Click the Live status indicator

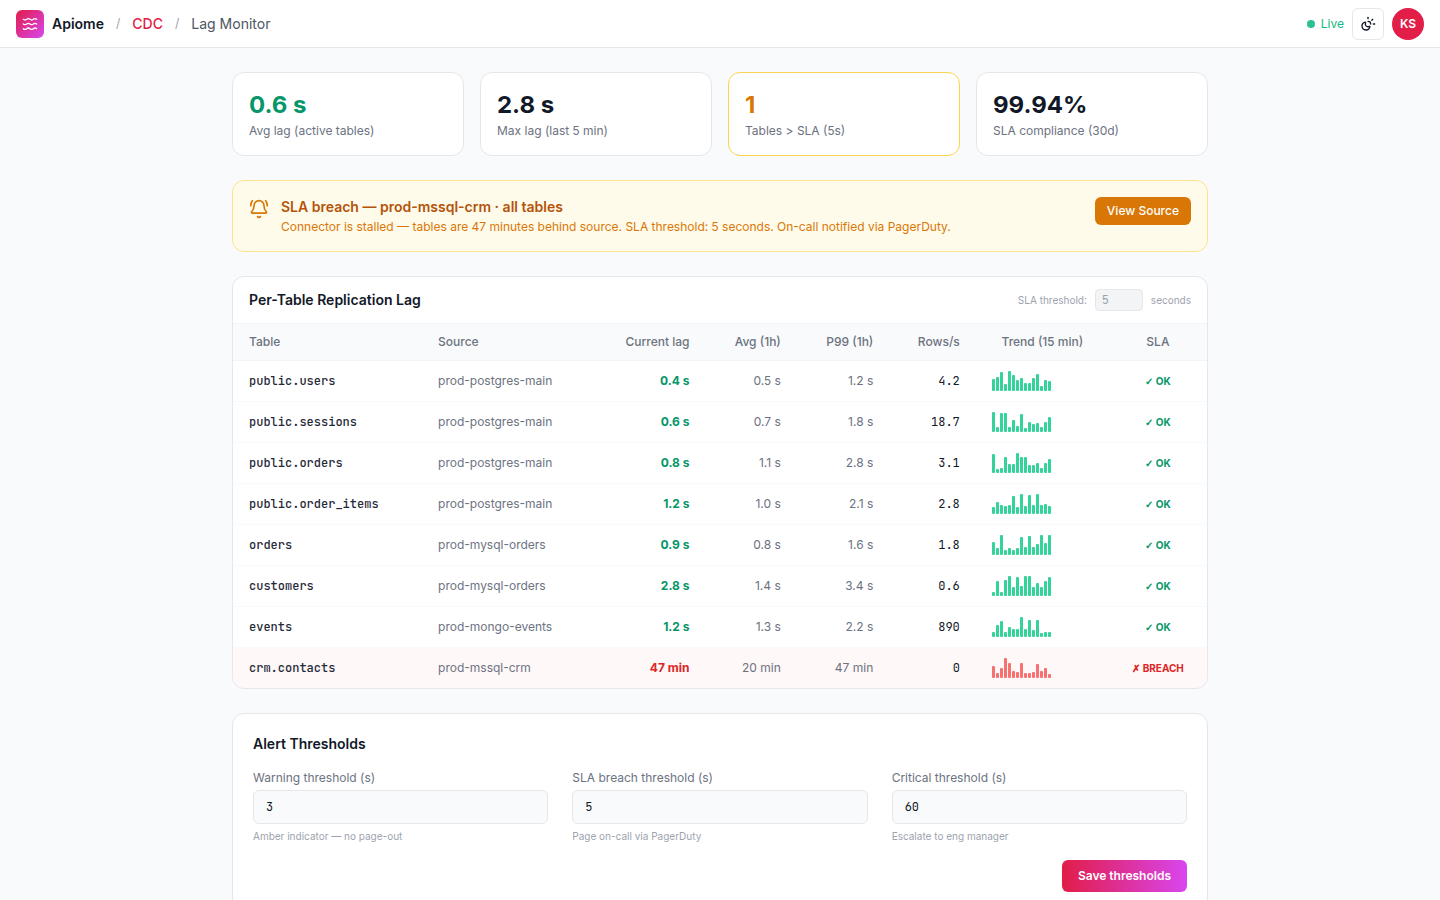pyautogui.click(x=1325, y=24)
